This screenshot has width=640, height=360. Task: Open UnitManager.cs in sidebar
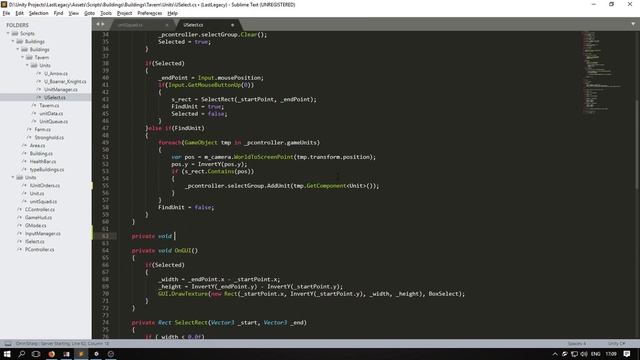pyautogui.click(x=61, y=89)
